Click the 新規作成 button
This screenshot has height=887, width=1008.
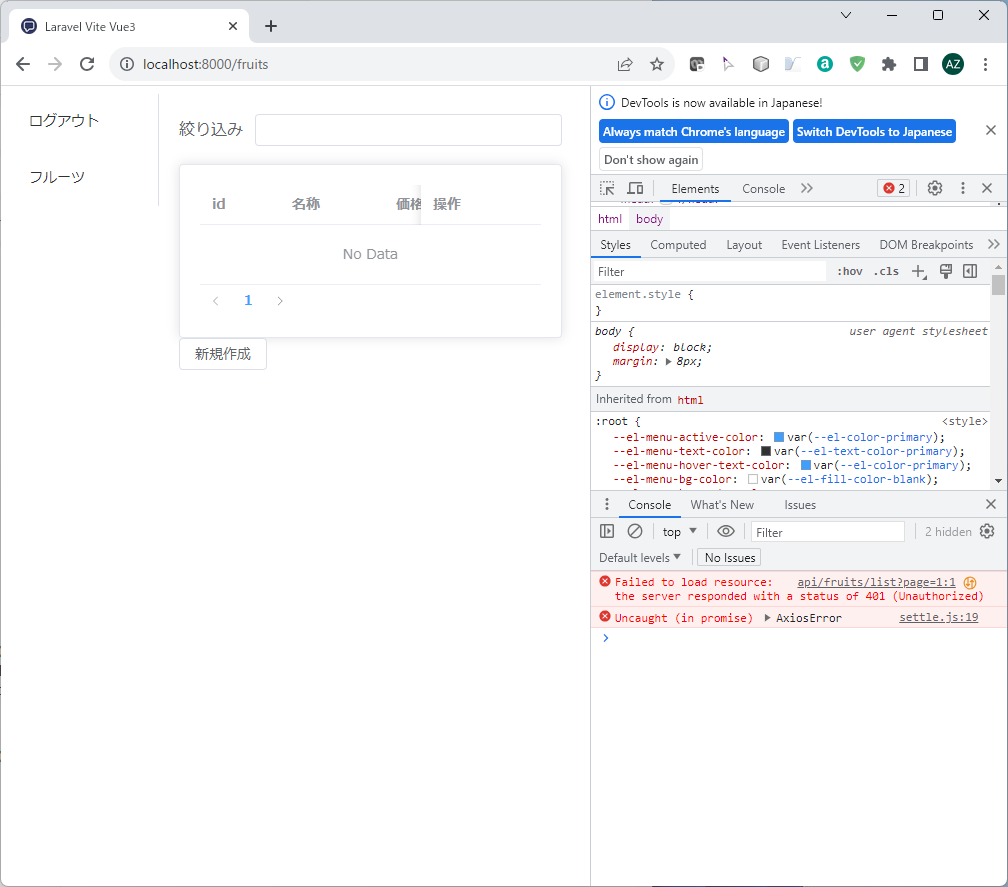coord(222,354)
